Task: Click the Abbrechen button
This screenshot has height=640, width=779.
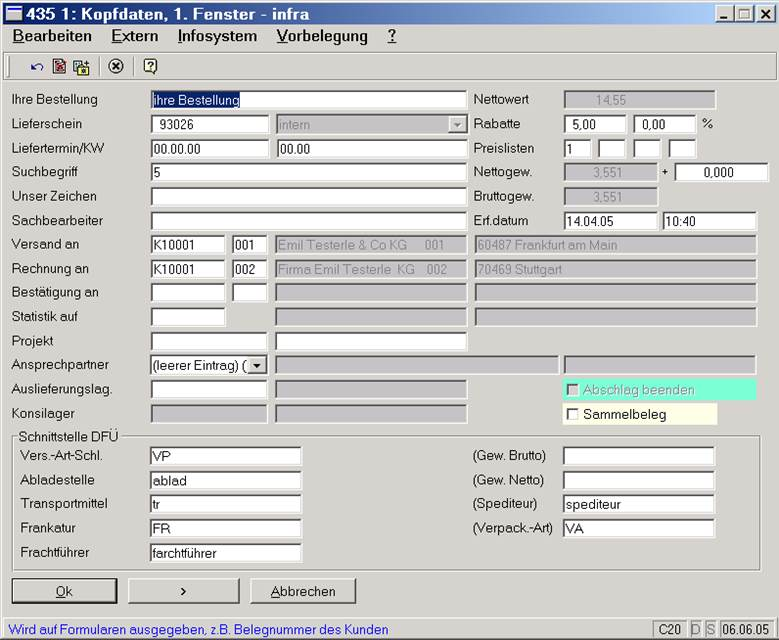Action: pyautogui.click(x=303, y=591)
